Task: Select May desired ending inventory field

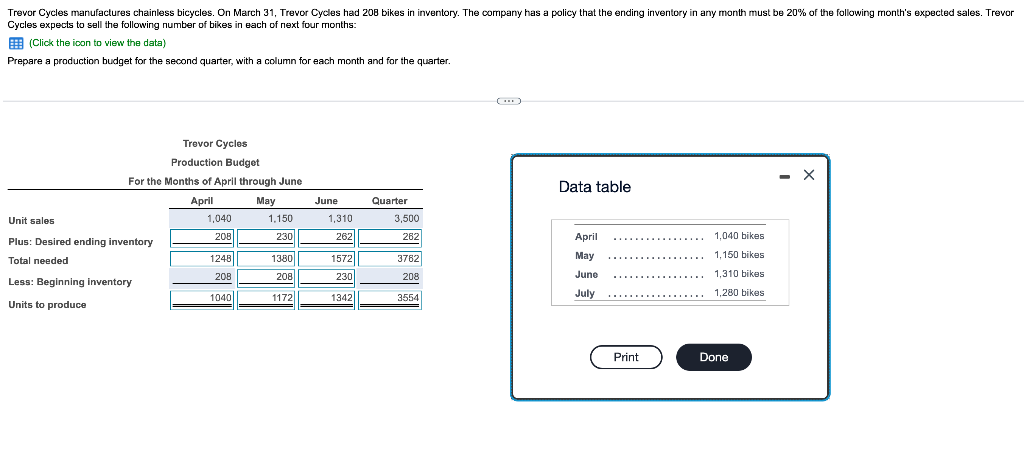Action: click(x=266, y=236)
